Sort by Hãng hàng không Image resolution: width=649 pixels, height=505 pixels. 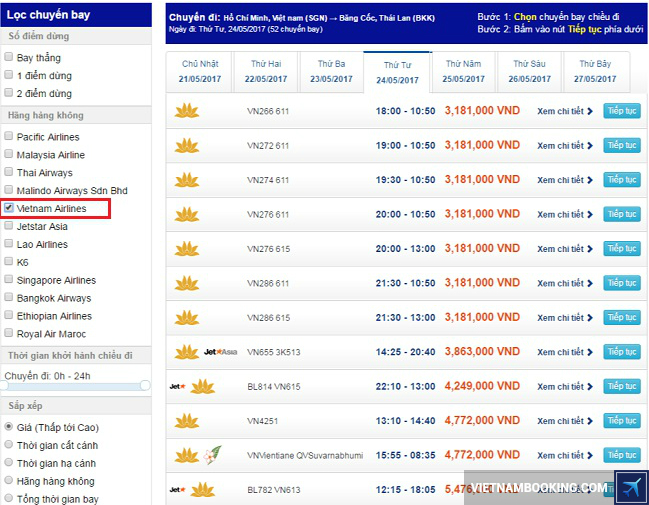8,480
